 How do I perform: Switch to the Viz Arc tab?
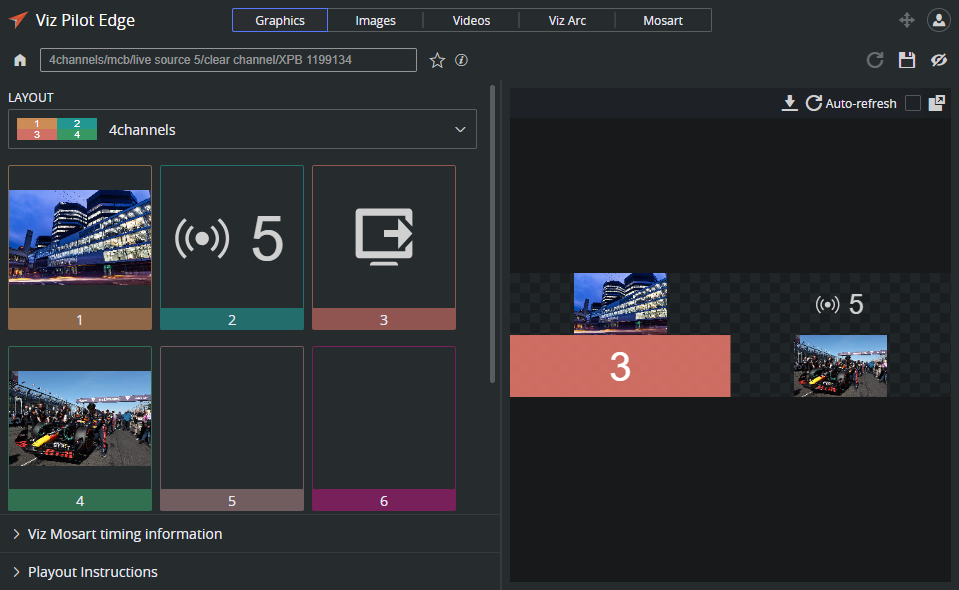[x=567, y=20]
